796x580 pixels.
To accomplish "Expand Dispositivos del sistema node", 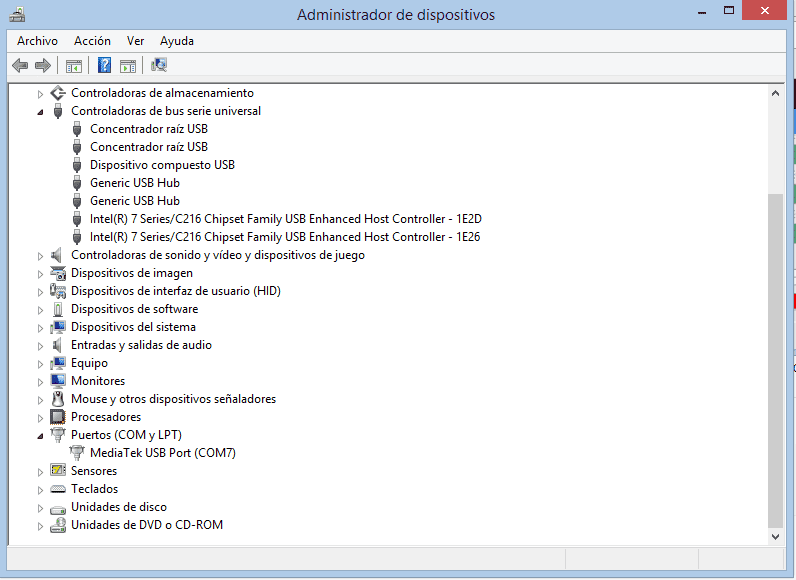I will tap(40, 328).
